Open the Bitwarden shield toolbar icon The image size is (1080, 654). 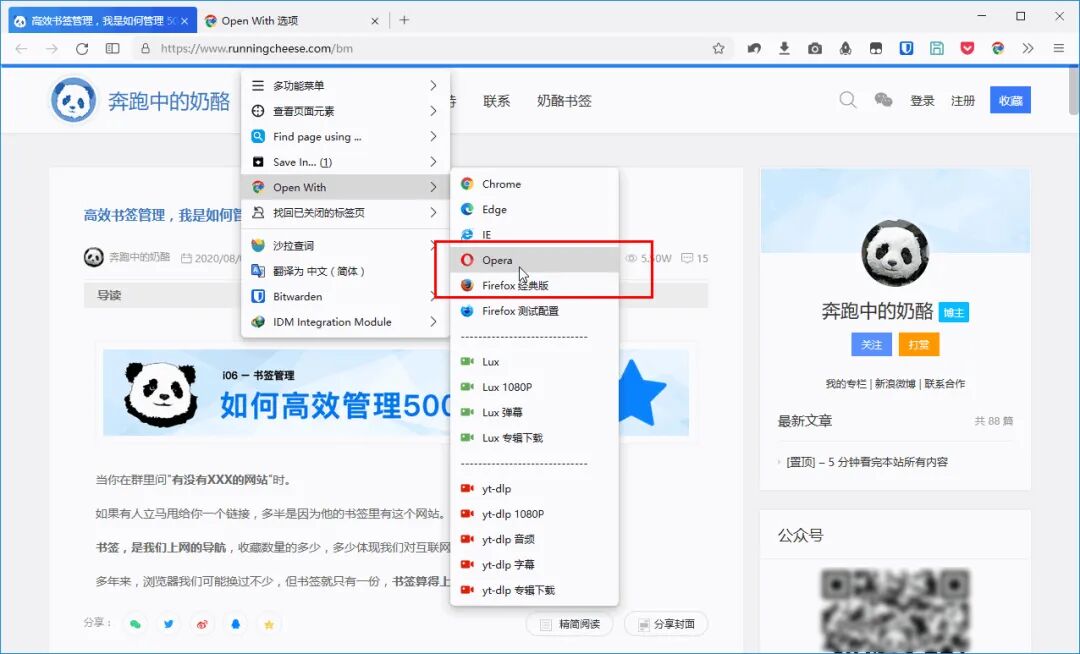pos(906,48)
